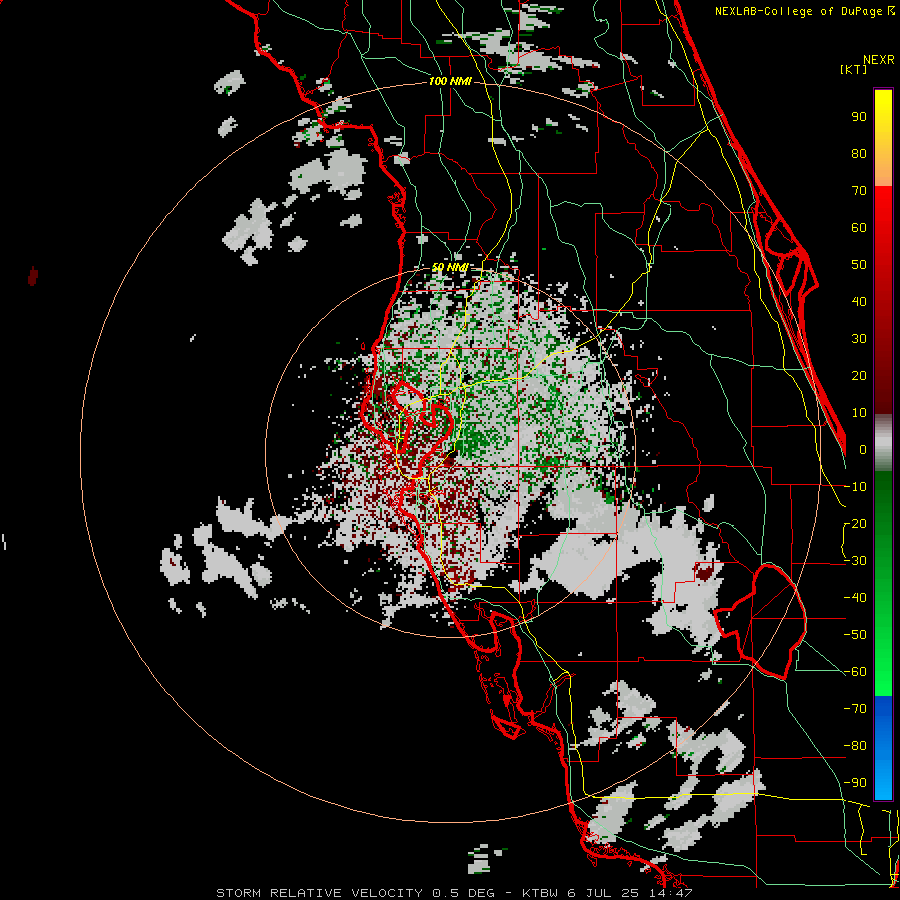
Task: Click the -20 value on velocity scale
Action: (855, 524)
